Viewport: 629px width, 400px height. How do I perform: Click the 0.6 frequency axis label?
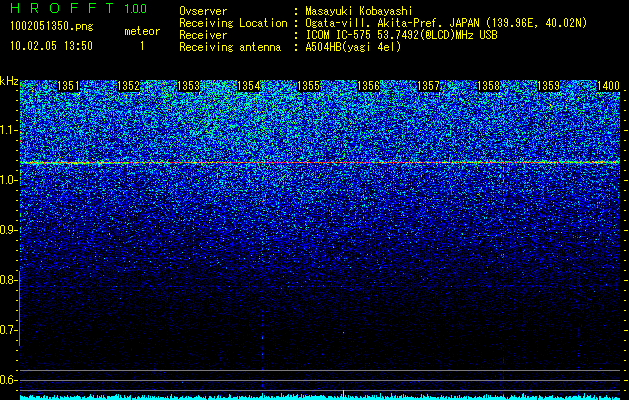(x=8, y=380)
